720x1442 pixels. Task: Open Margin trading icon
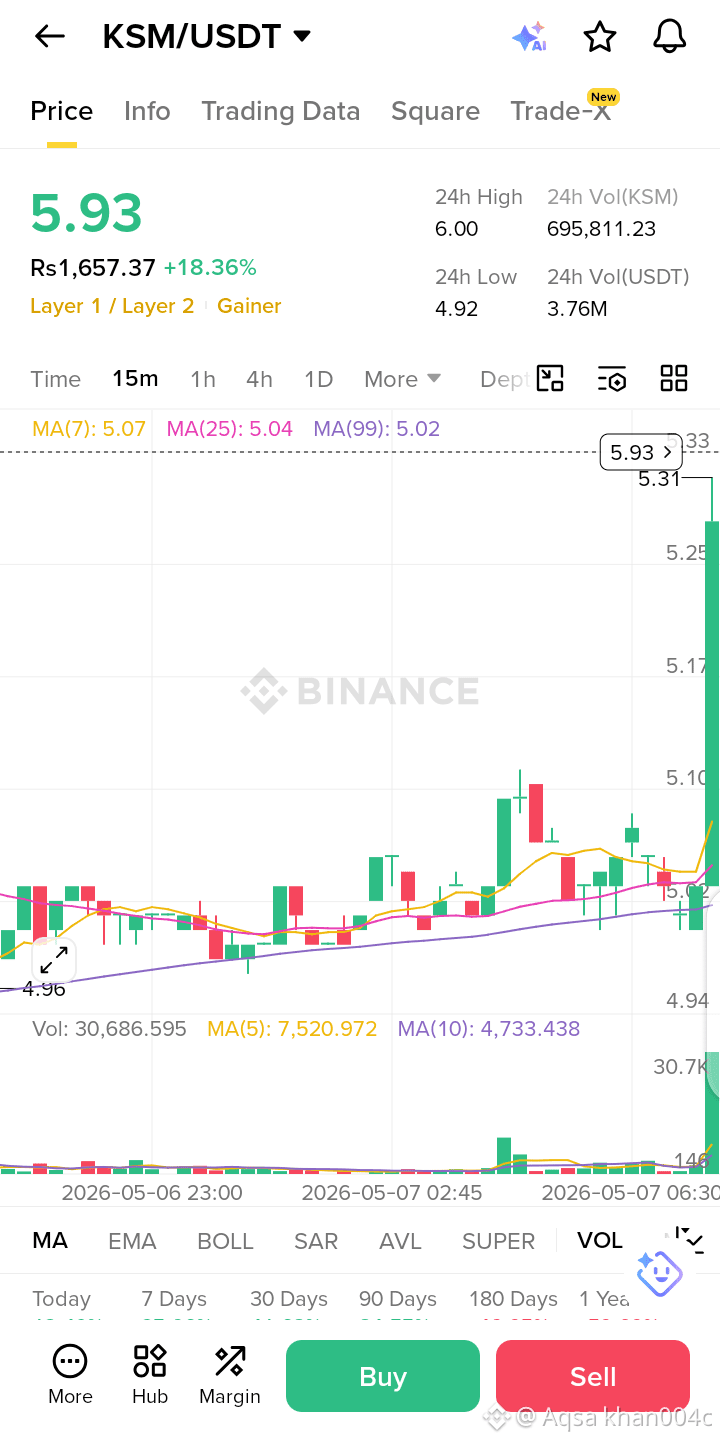(230, 1375)
